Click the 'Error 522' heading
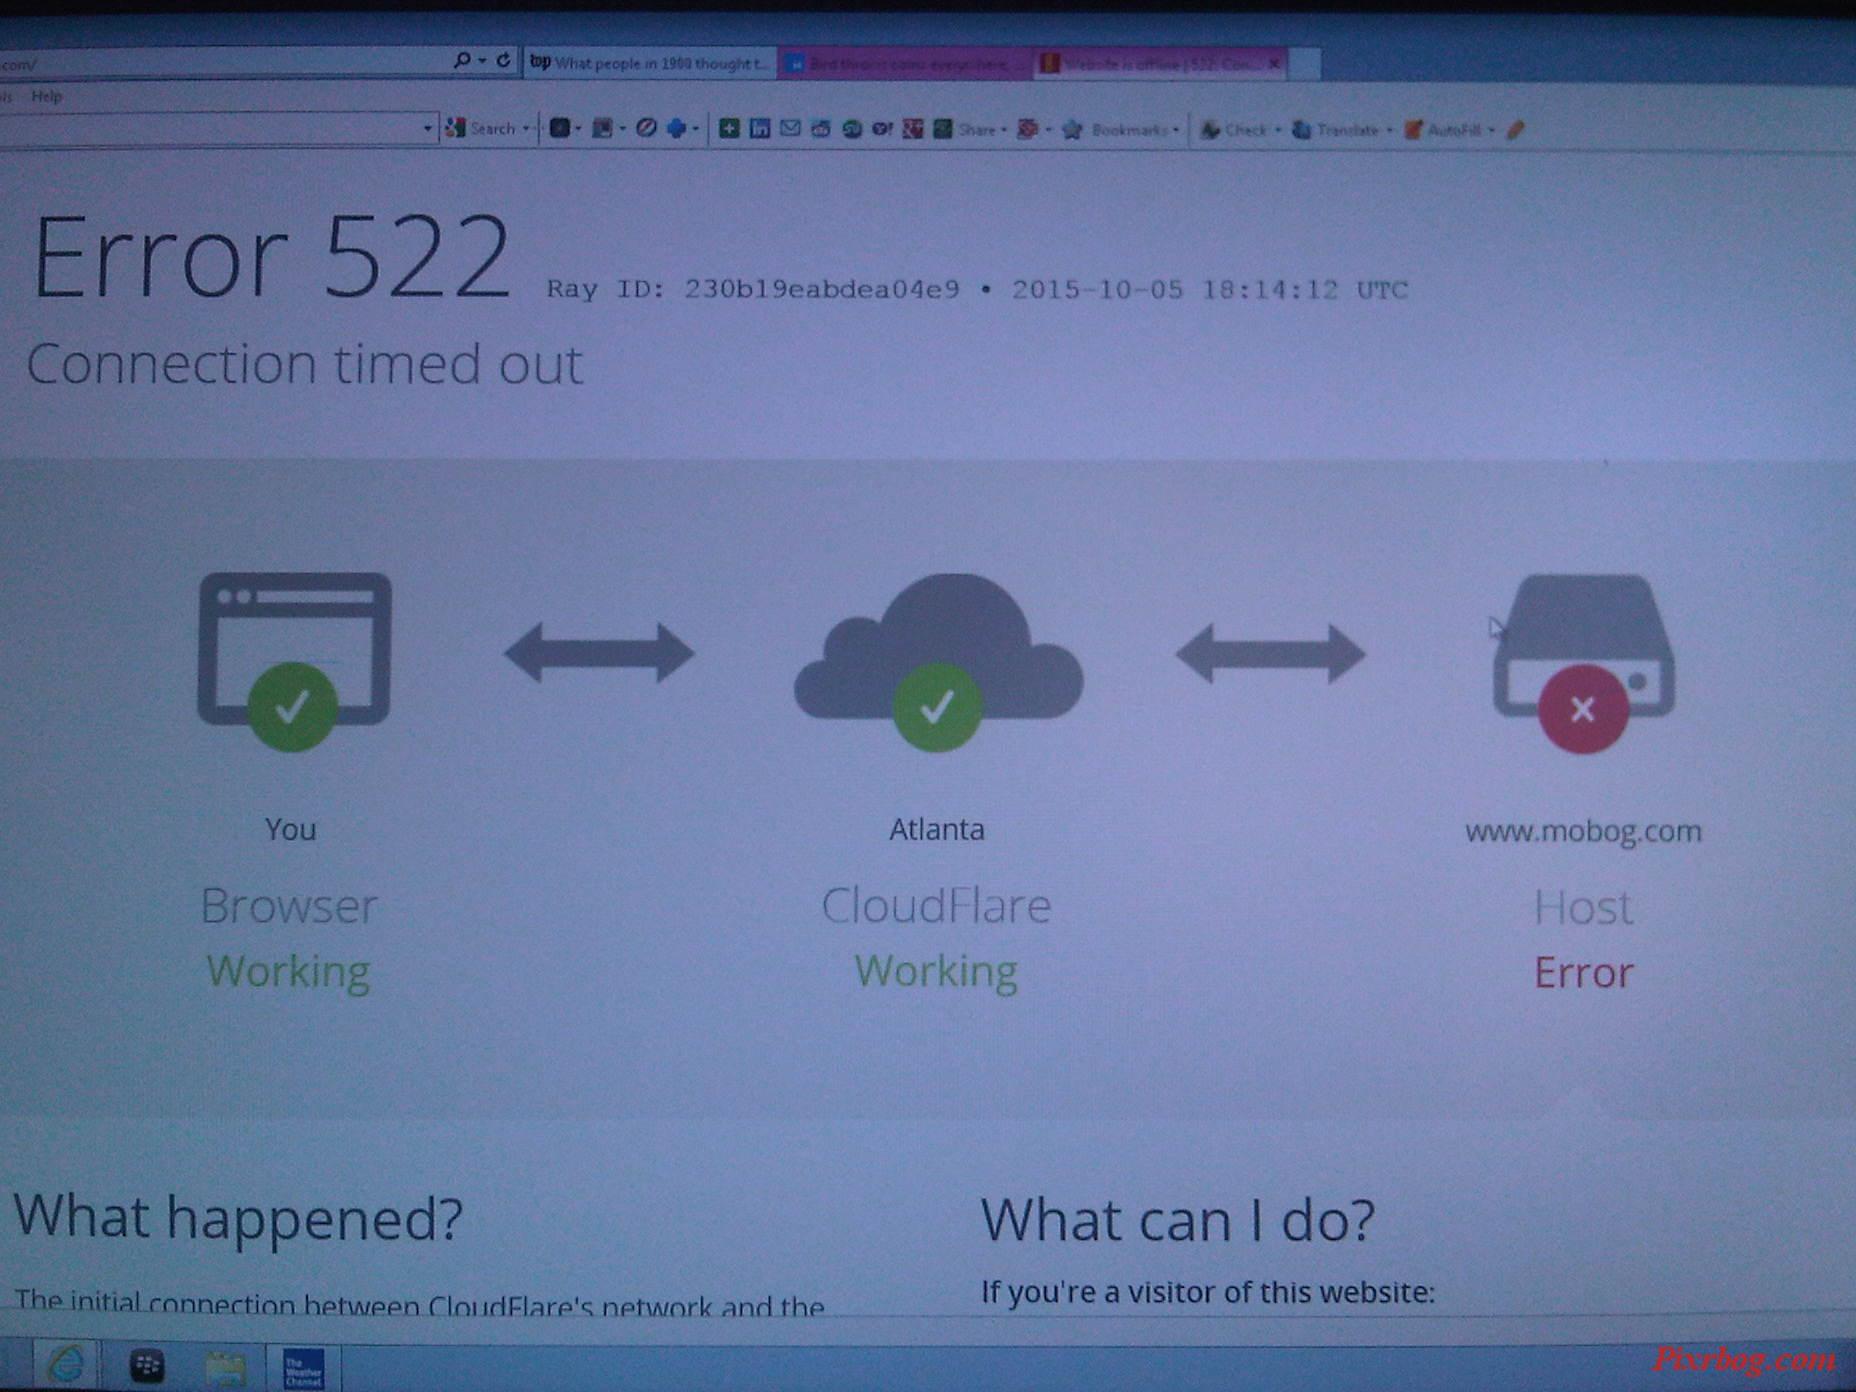1856x1392 pixels. coord(271,257)
